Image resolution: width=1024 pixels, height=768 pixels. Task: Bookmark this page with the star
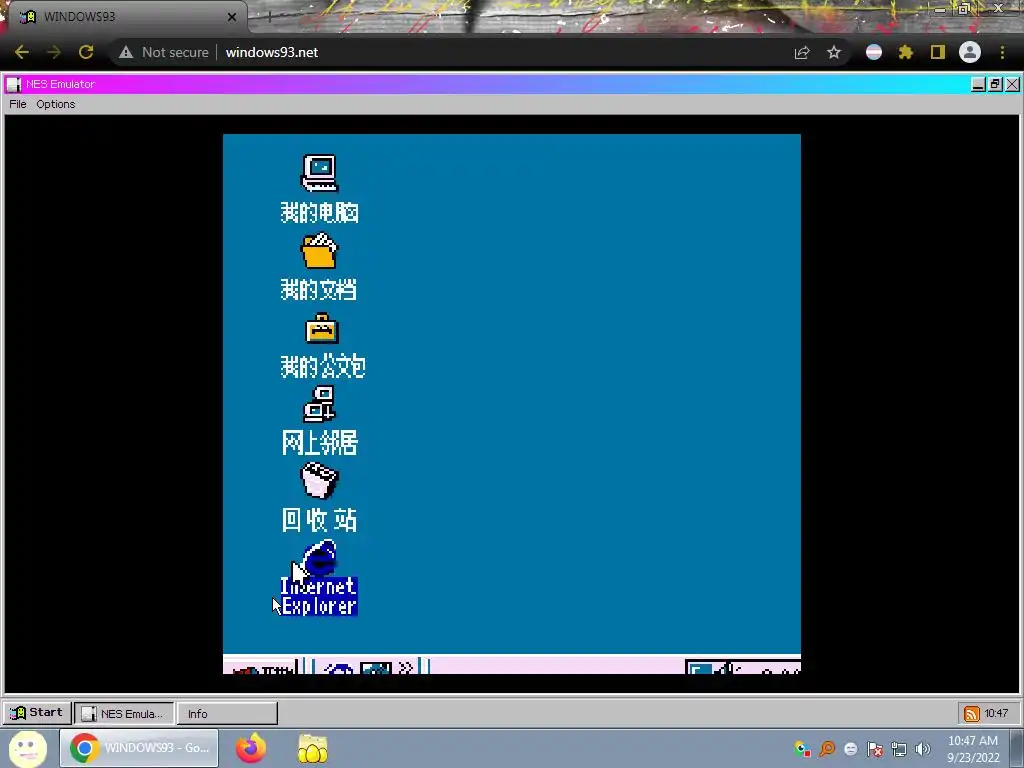click(834, 52)
